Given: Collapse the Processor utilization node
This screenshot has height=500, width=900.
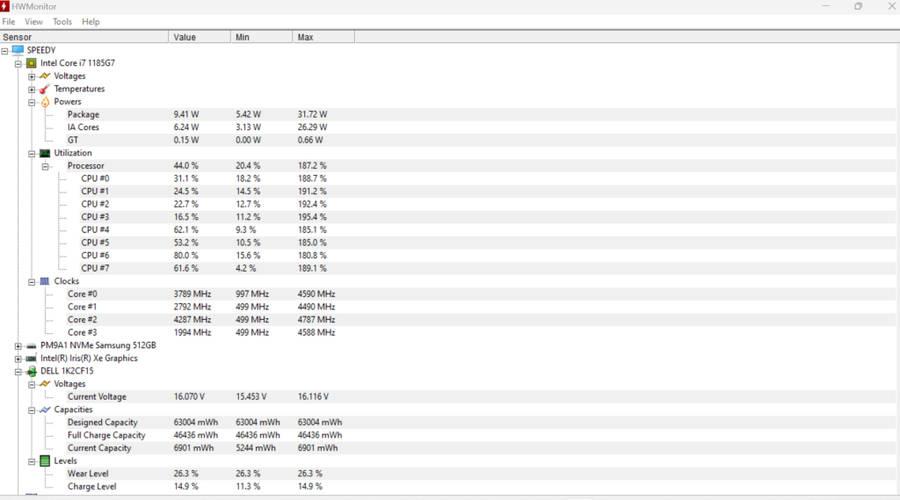Looking at the screenshot, I should click(x=45, y=166).
